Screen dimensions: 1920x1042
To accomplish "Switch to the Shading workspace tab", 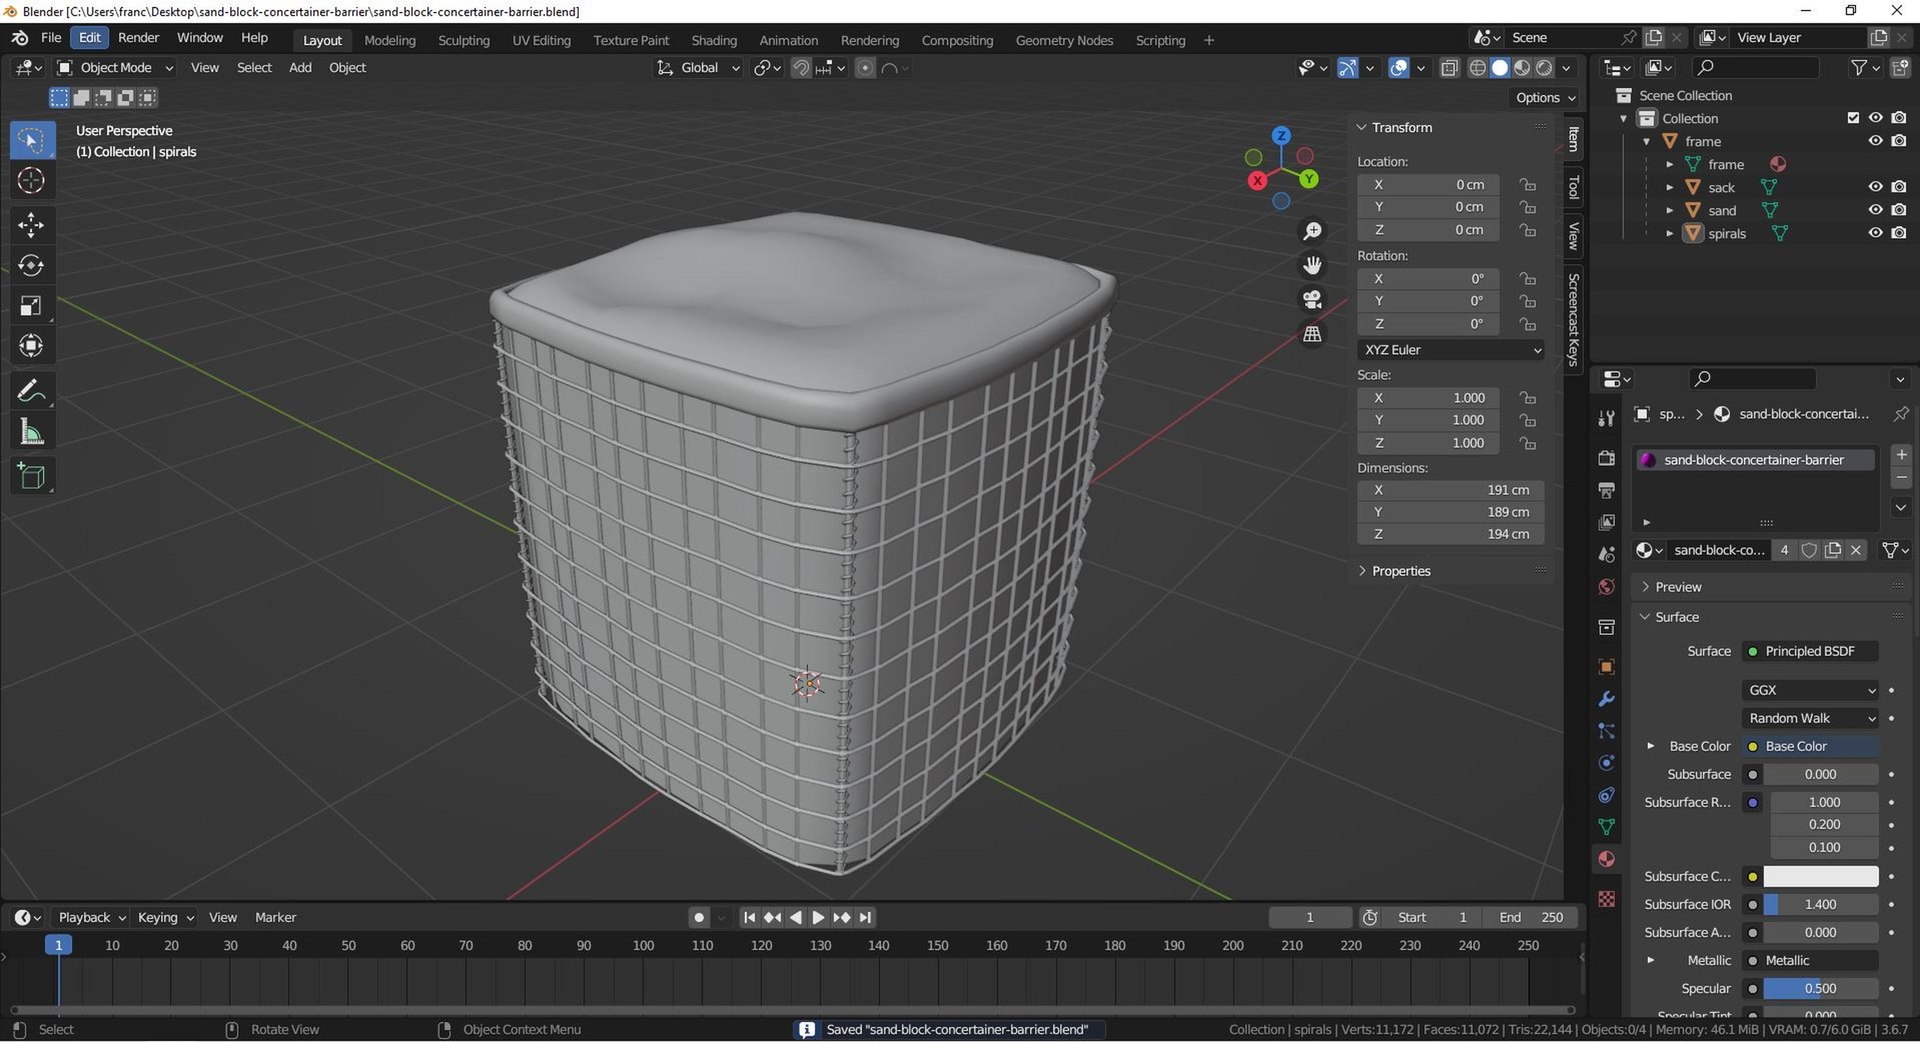I will [714, 40].
